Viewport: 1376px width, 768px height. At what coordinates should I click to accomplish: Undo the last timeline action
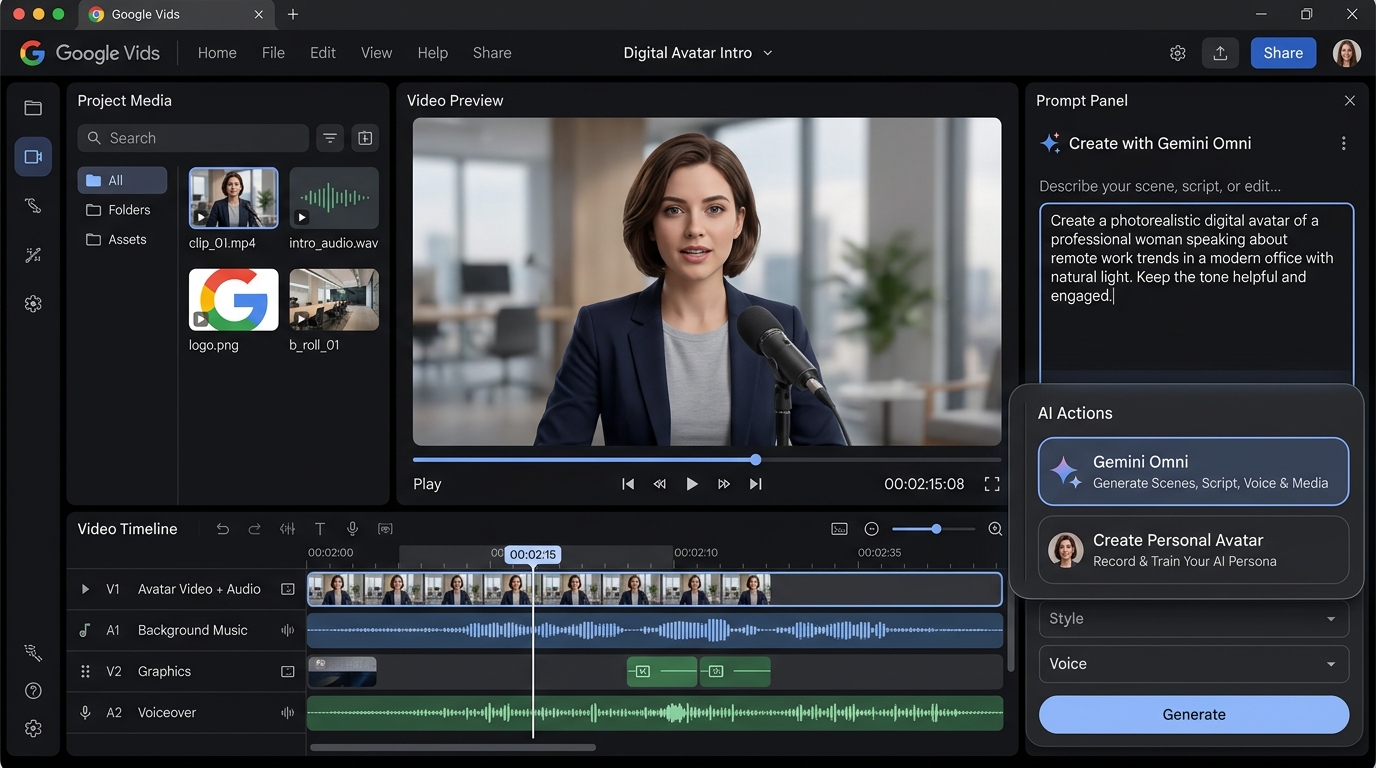click(223, 529)
